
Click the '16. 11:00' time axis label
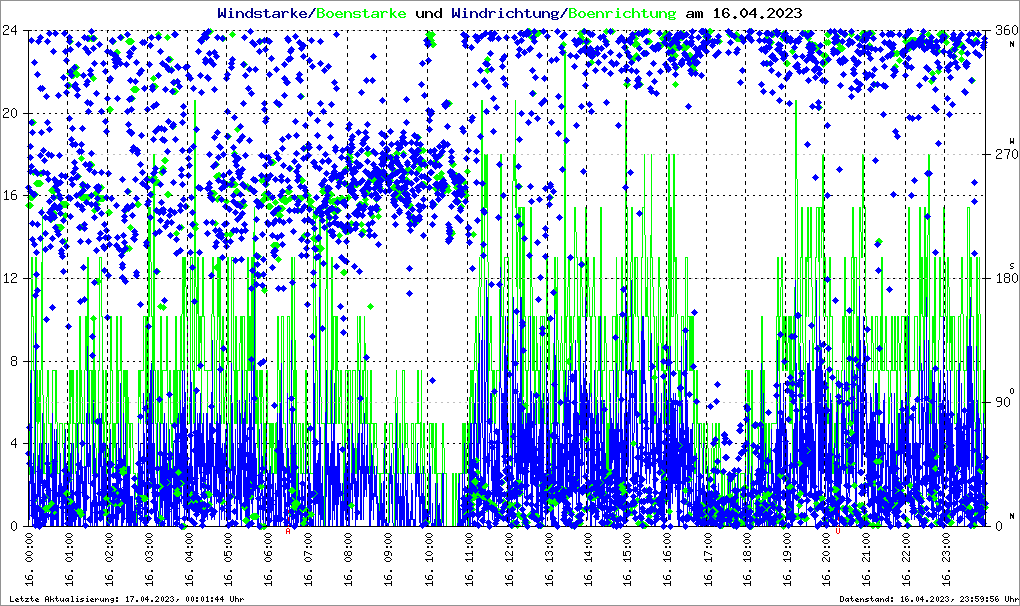(x=467, y=559)
